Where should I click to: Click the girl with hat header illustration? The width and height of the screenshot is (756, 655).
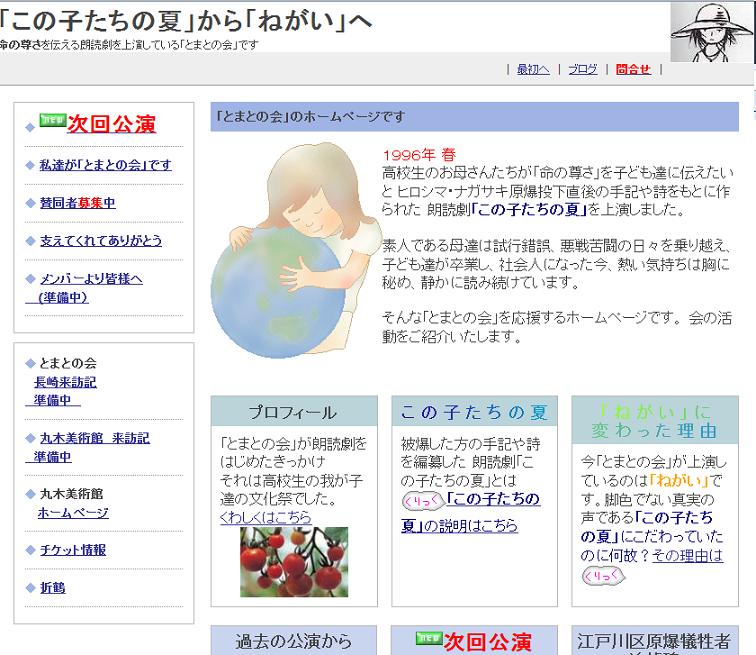point(711,32)
